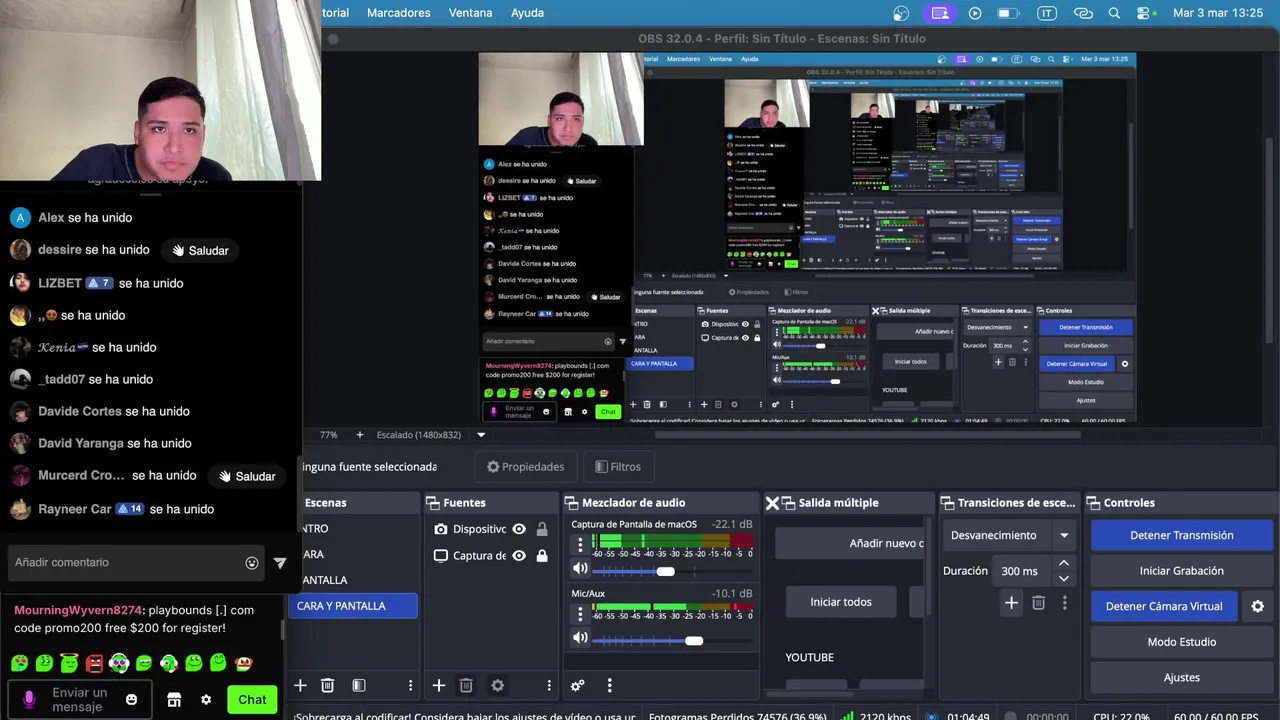This screenshot has height=720, width=1280.
Task: Click Iniciar Grabación button
Action: pyautogui.click(x=1181, y=571)
